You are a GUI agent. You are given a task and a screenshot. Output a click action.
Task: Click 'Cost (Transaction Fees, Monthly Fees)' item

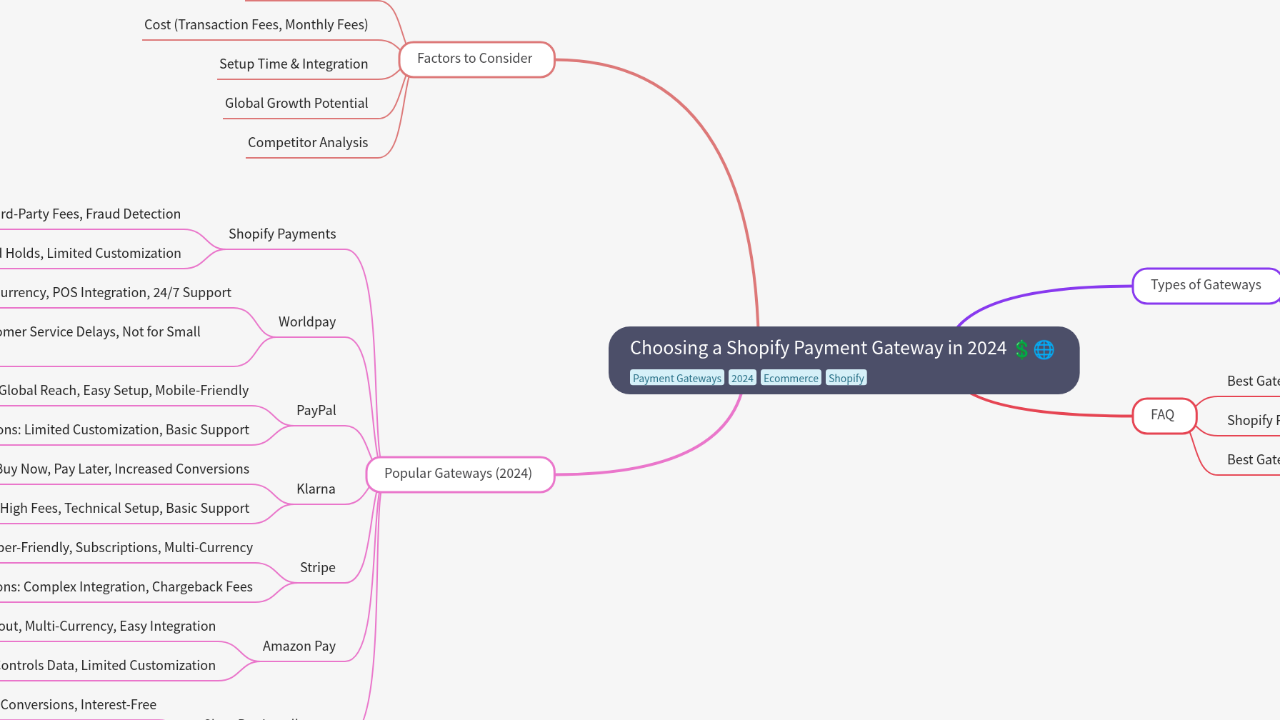click(x=256, y=24)
